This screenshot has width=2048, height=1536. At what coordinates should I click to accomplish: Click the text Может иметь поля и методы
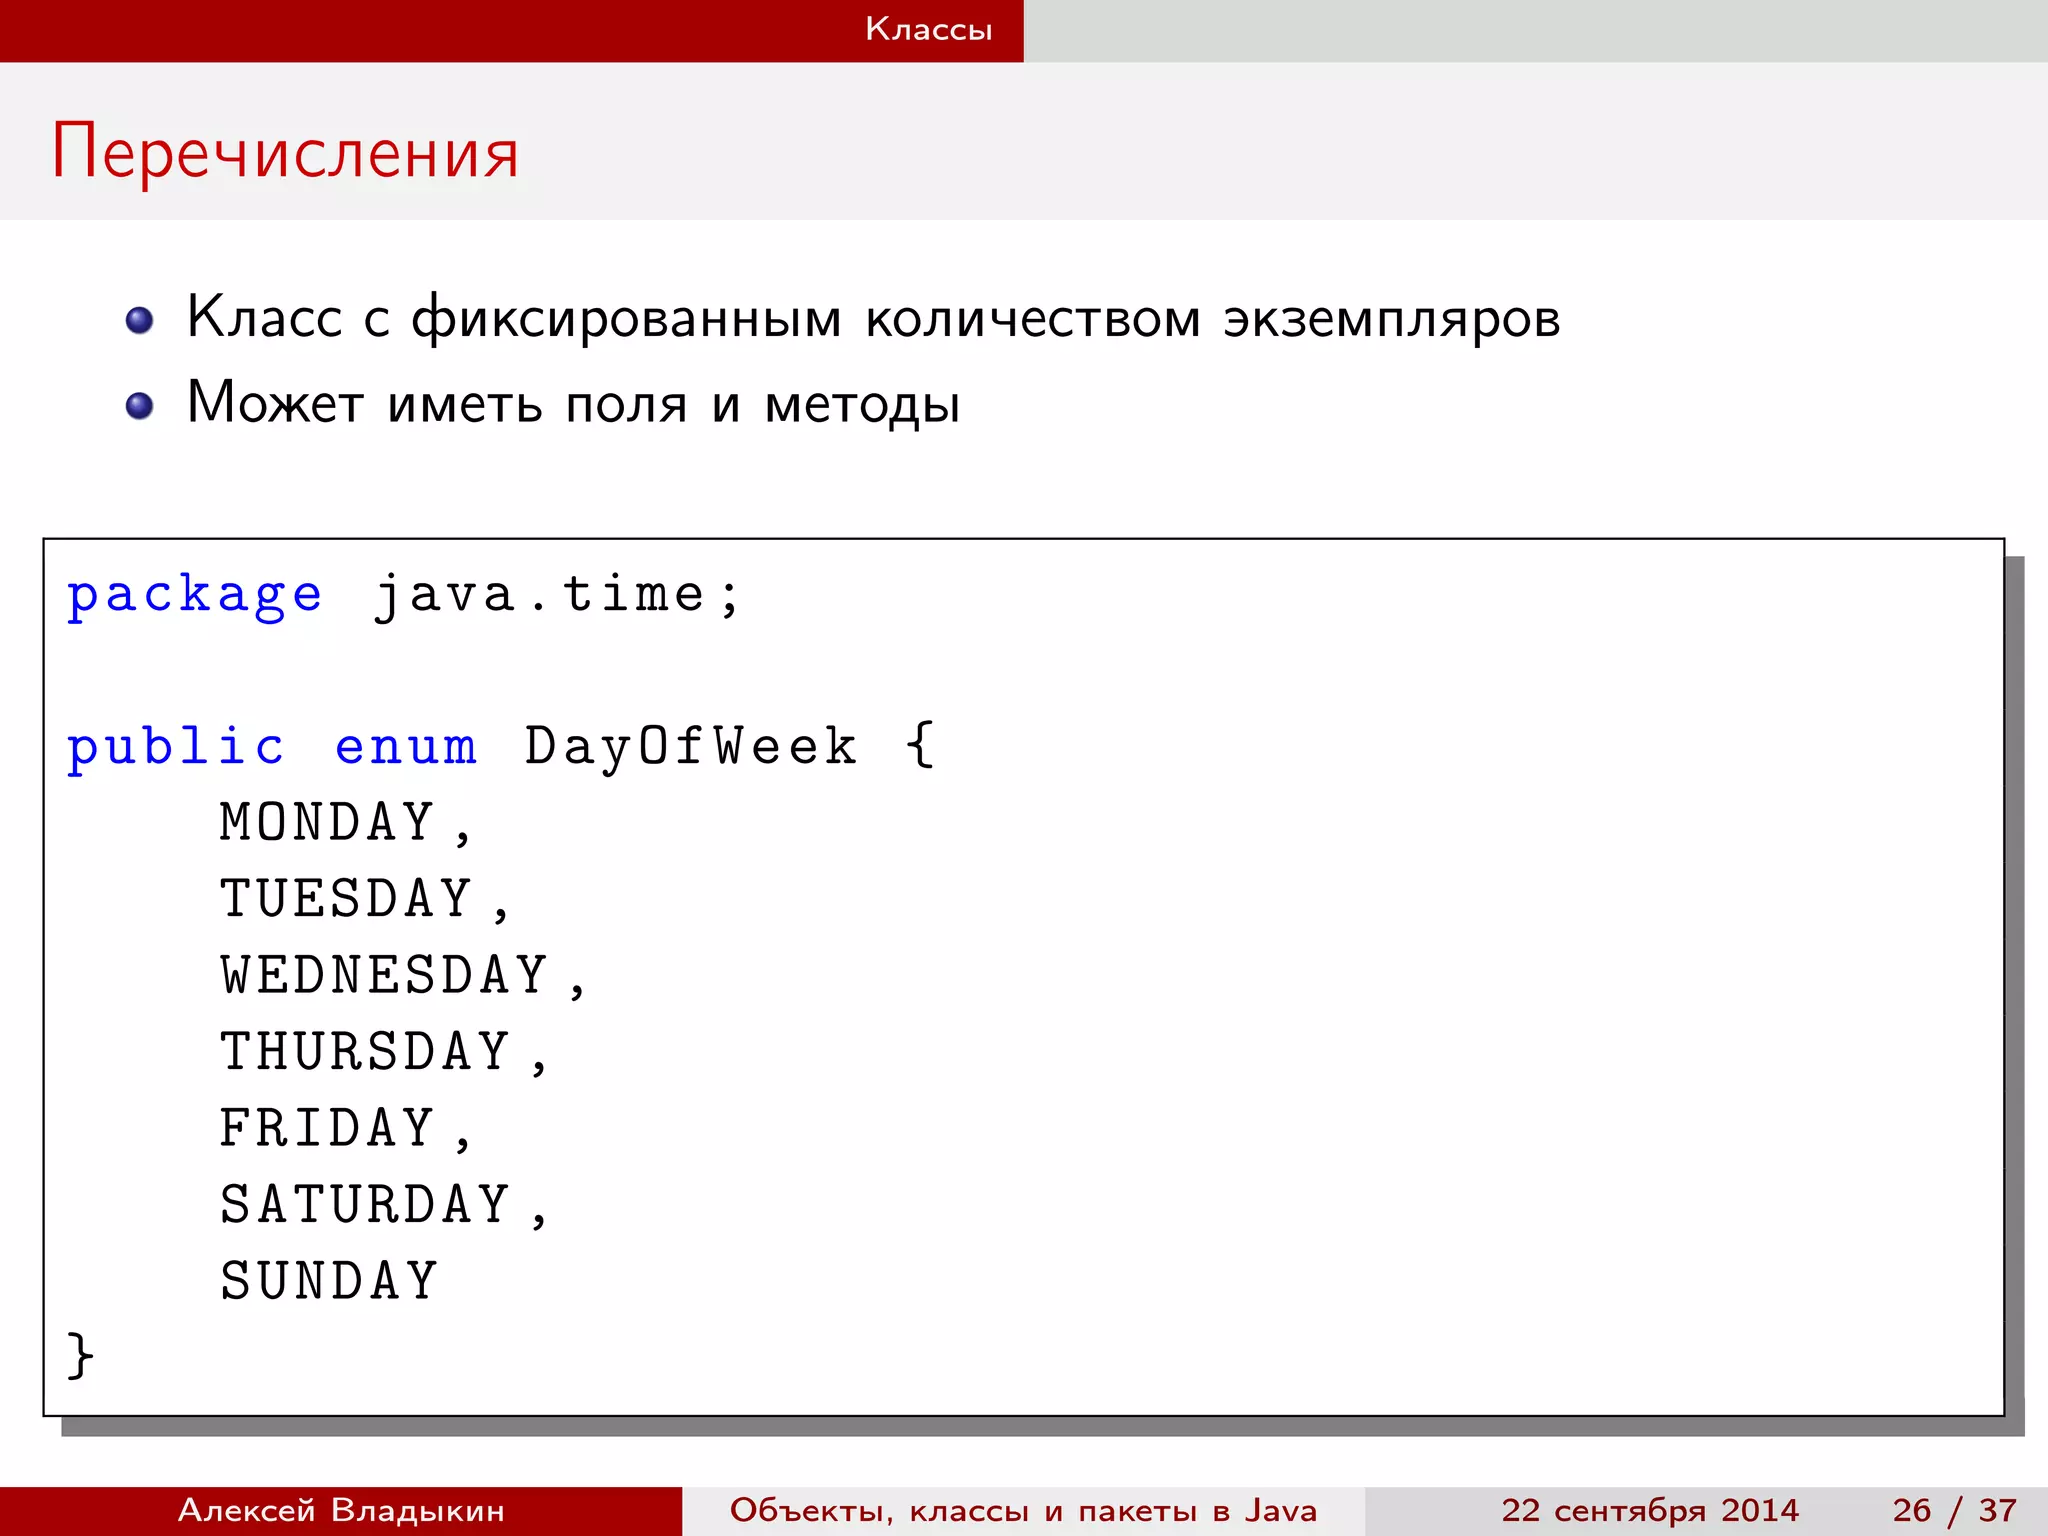tap(574, 404)
